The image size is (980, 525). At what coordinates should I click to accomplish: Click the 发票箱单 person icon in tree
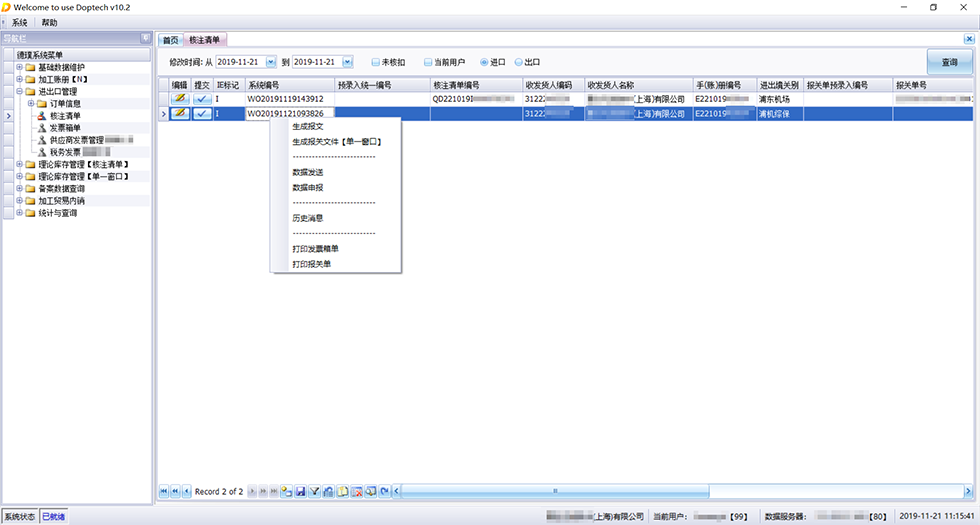point(42,128)
